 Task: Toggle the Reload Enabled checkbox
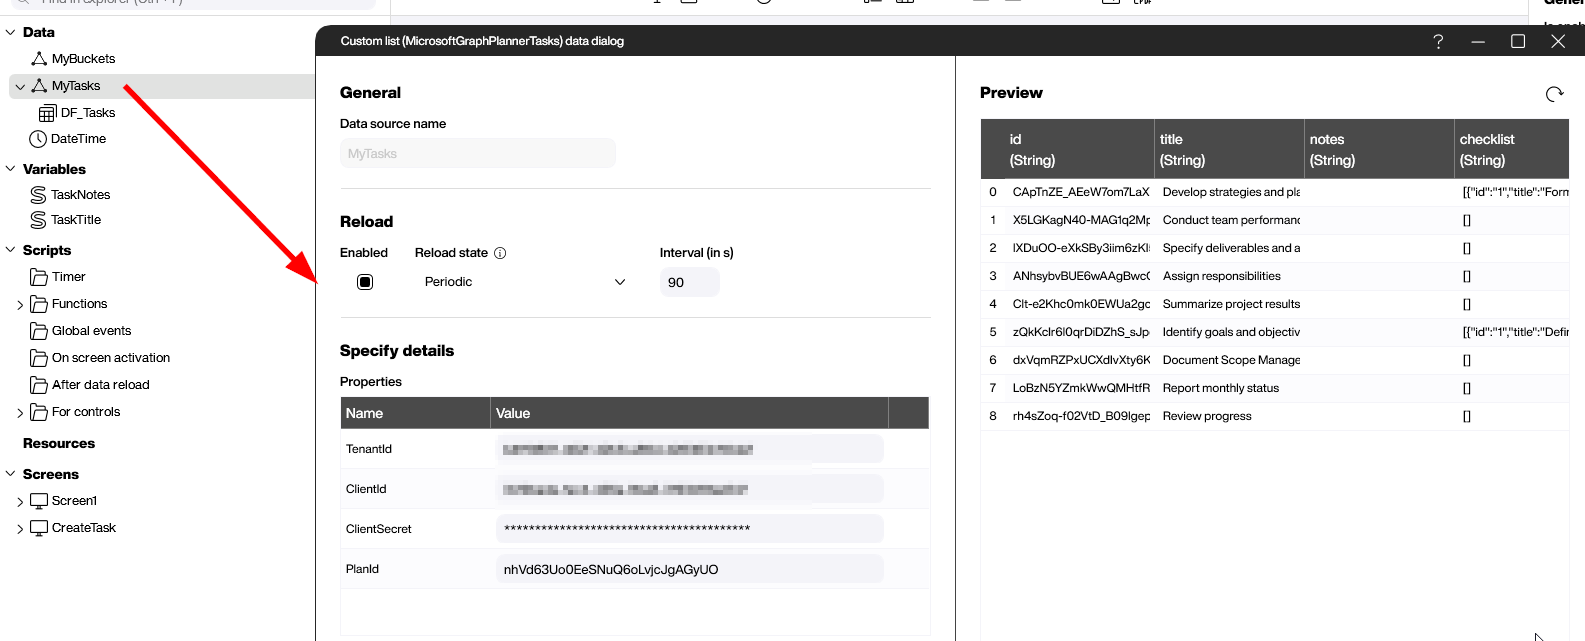pos(365,282)
